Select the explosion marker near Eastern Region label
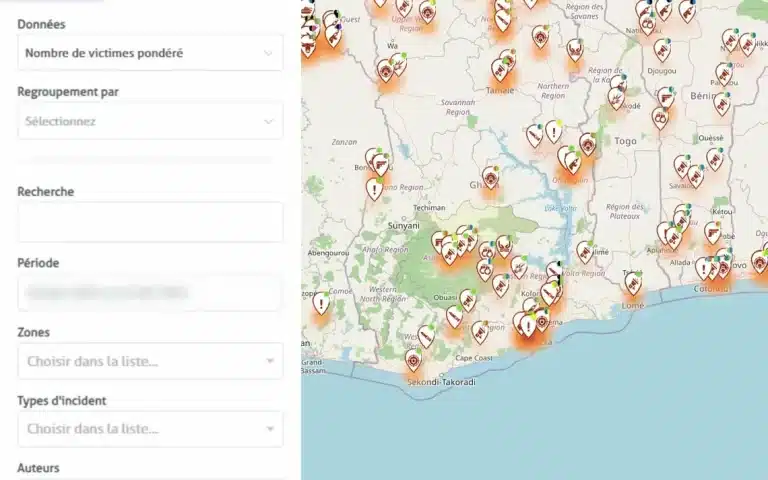 click(519, 267)
